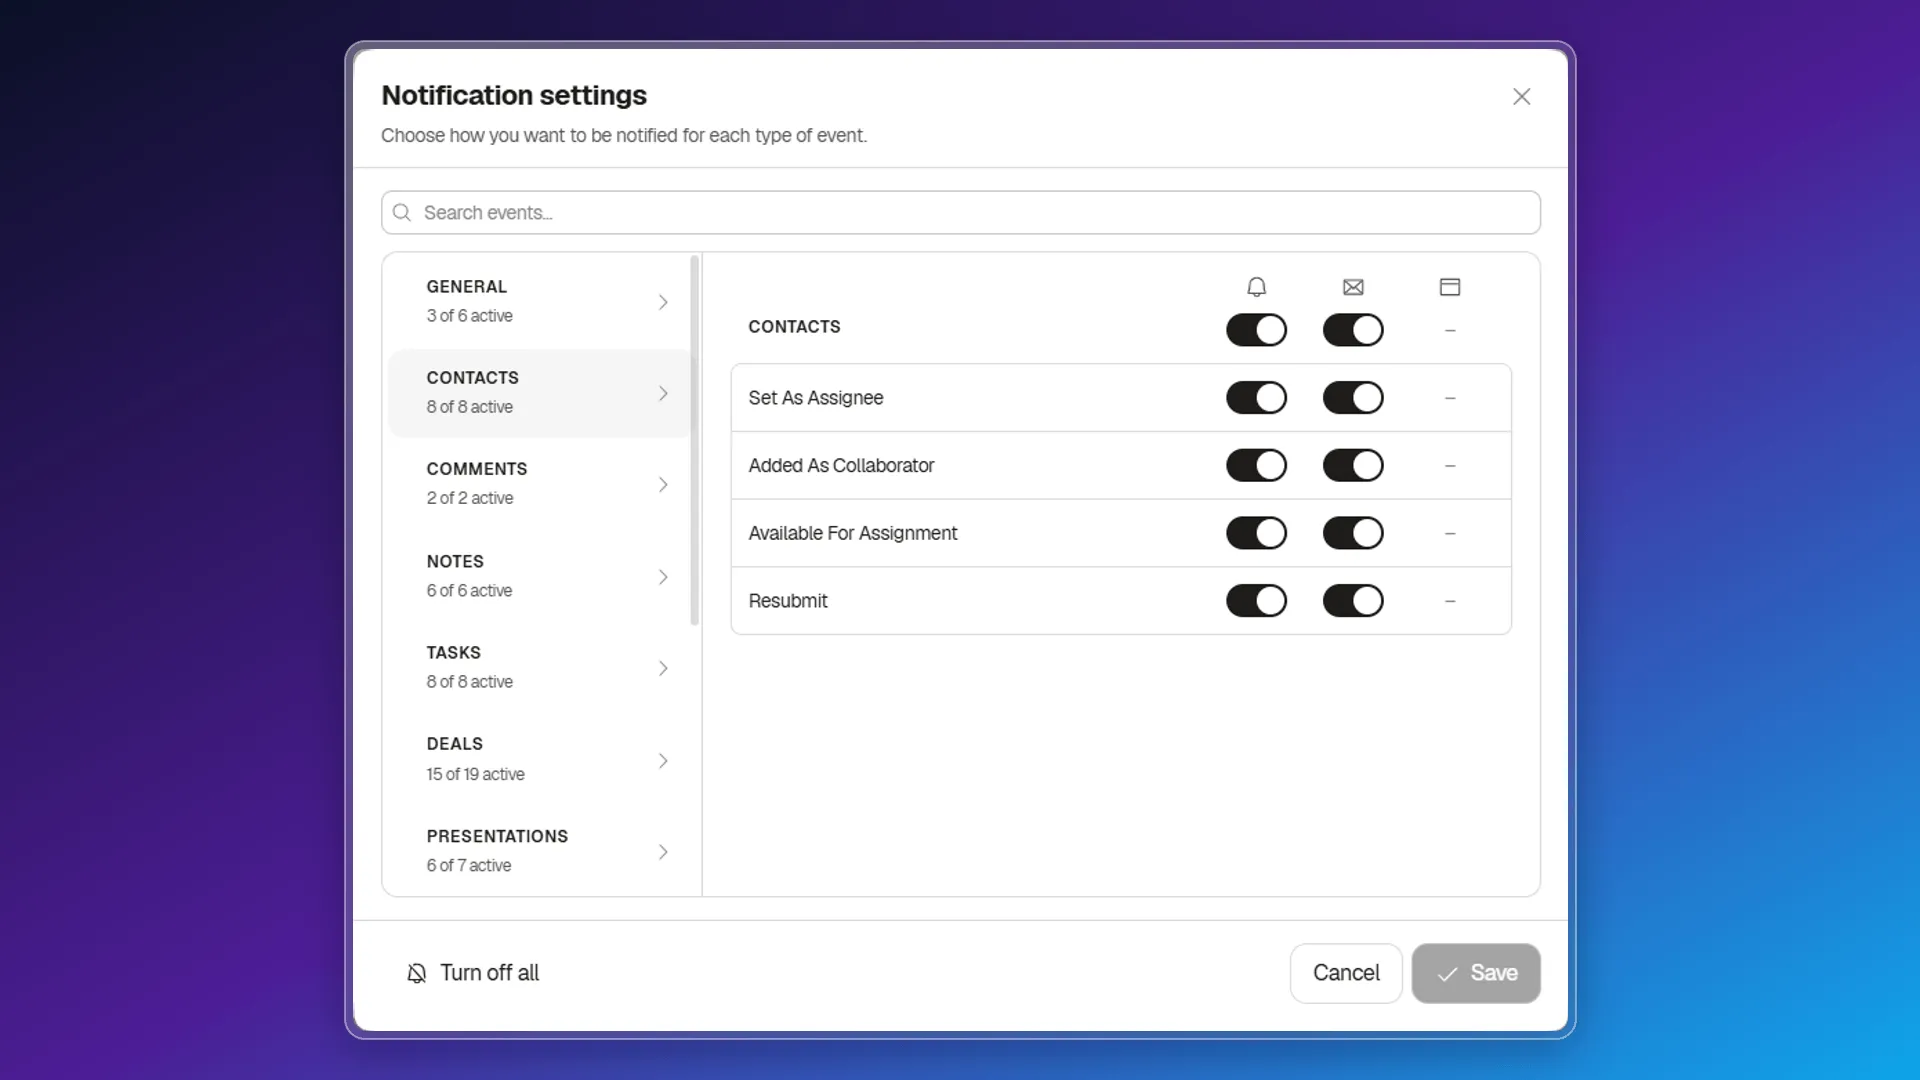The image size is (1920, 1080).
Task: Open COMMENTS category with its chevron arrow
Action: (x=663, y=485)
